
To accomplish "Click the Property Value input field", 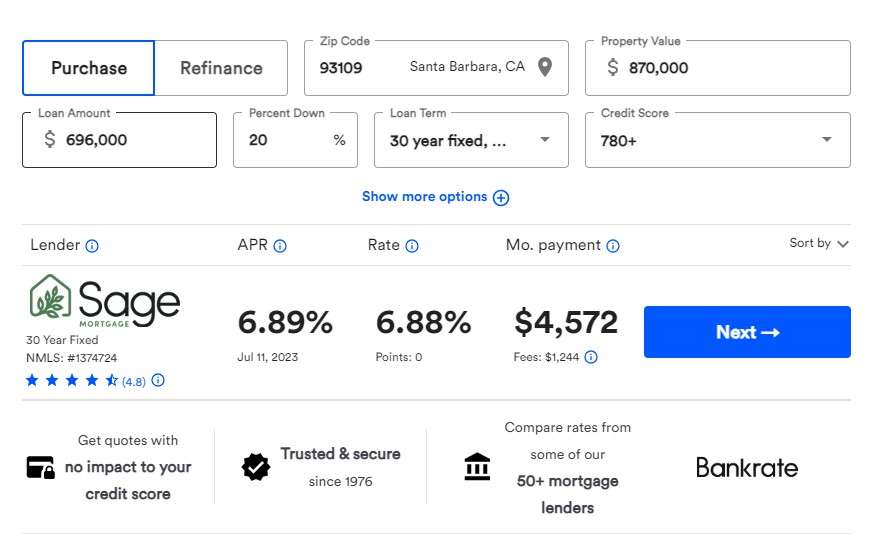I will (718, 68).
